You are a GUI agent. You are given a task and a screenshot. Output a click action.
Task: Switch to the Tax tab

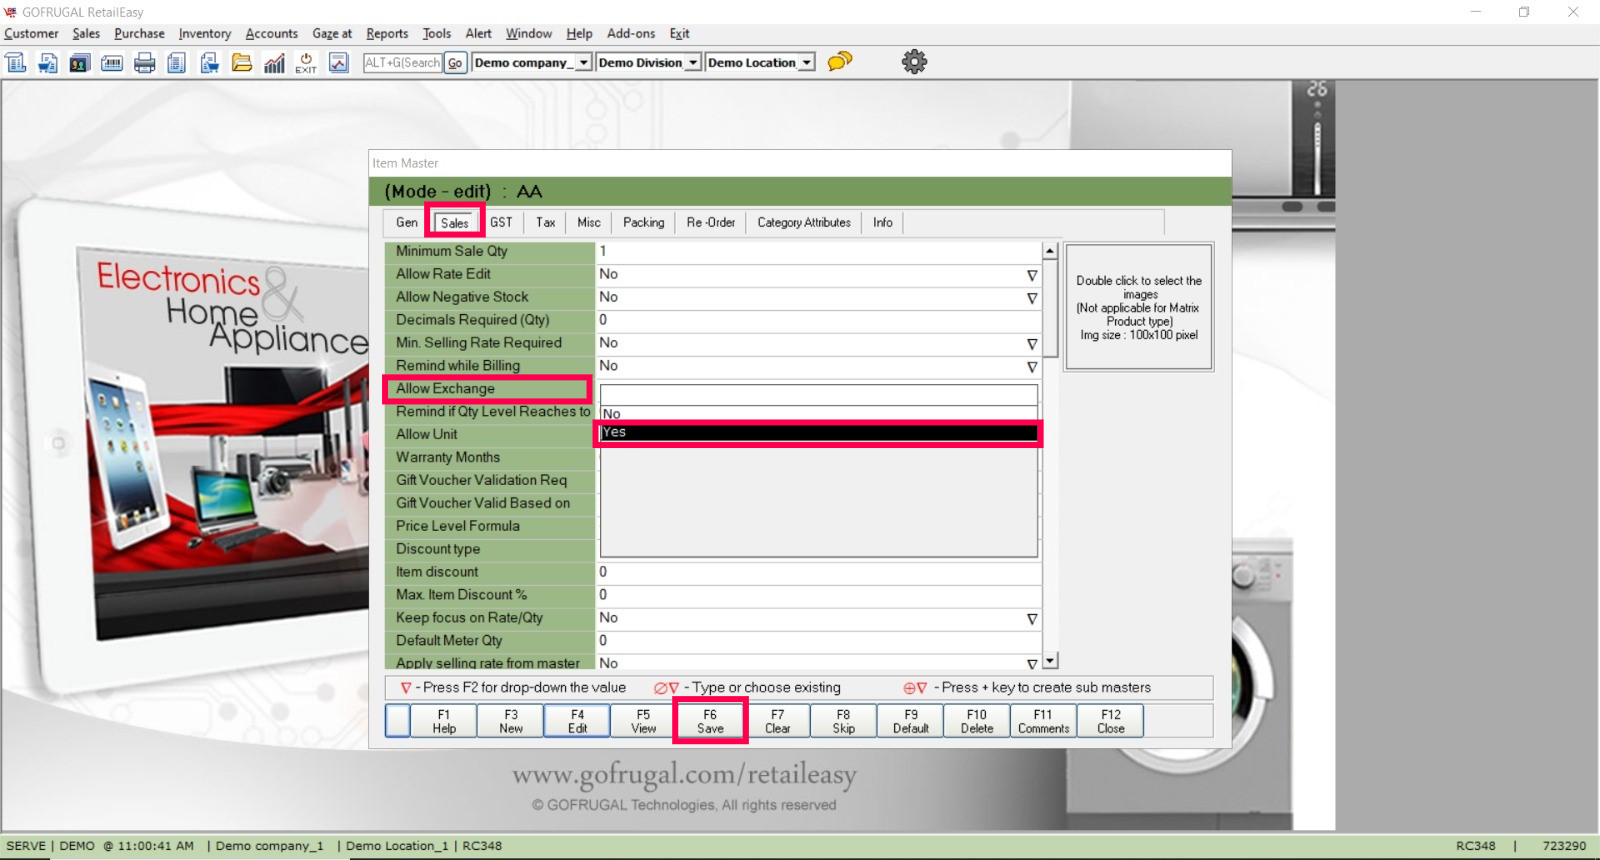point(545,222)
